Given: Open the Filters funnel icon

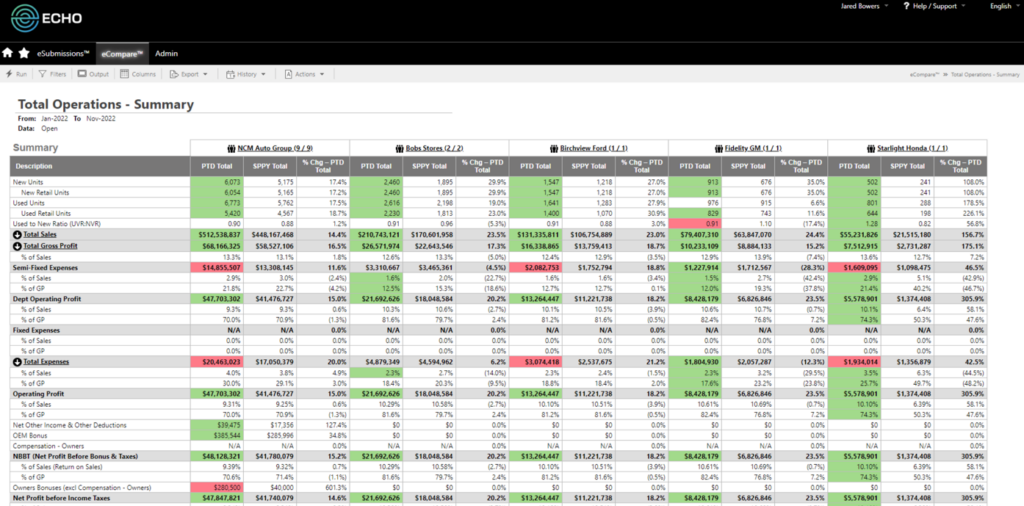Looking at the screenshot, I should (42, 74).
